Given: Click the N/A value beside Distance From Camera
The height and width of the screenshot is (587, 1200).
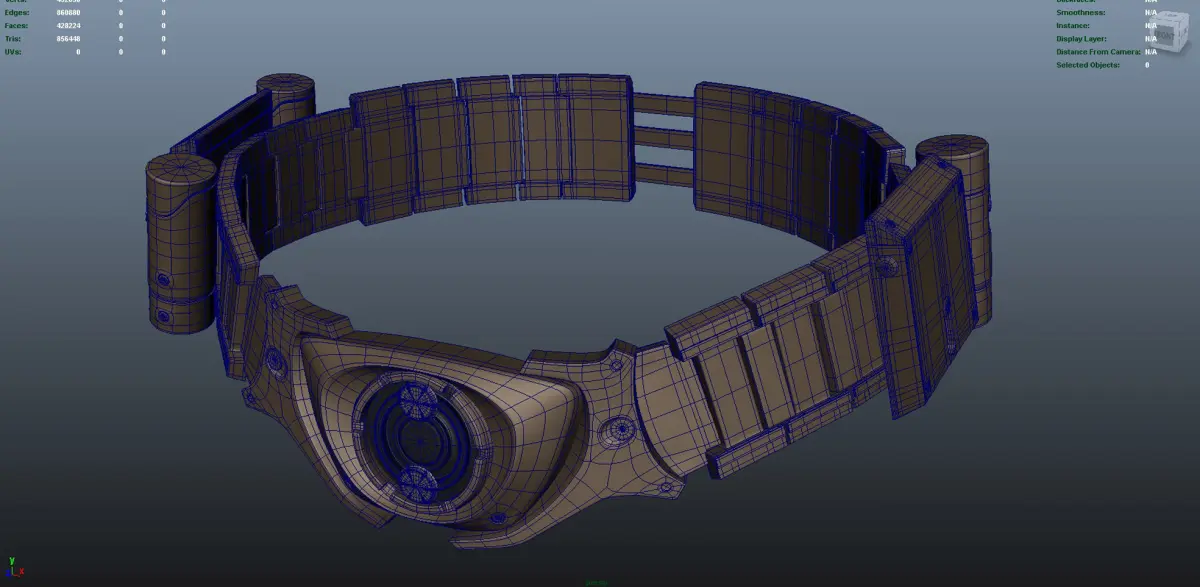Looking at the screenshot, I should pos(1151,51).
